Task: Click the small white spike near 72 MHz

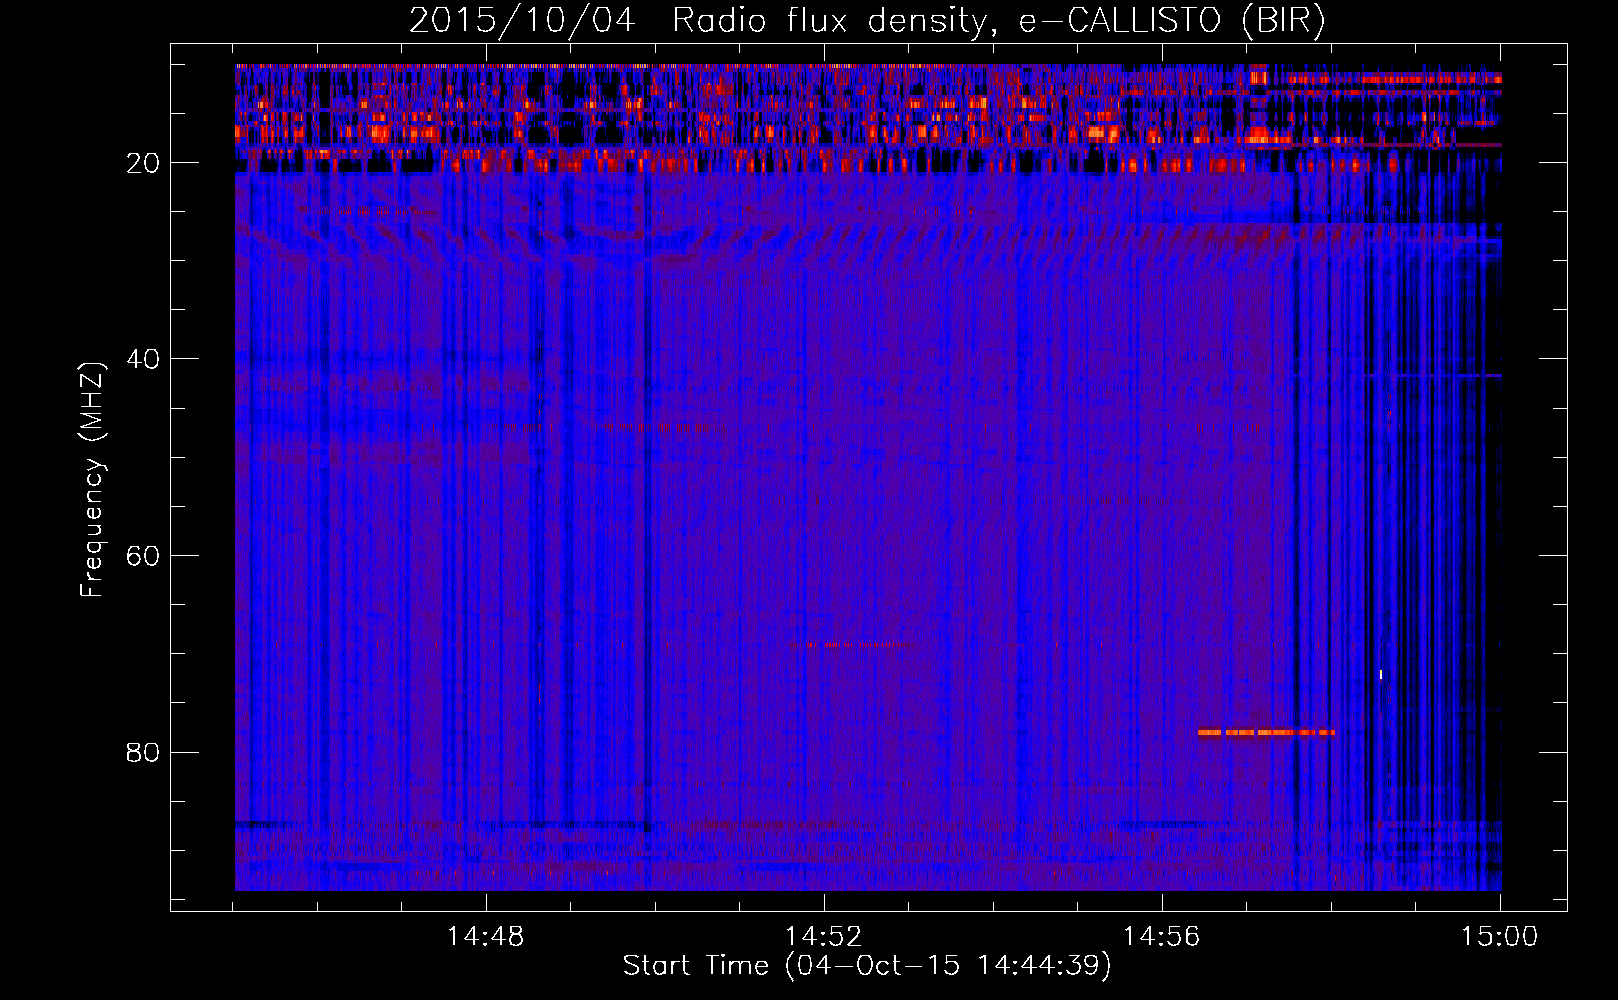Action: coord(1381,675)
